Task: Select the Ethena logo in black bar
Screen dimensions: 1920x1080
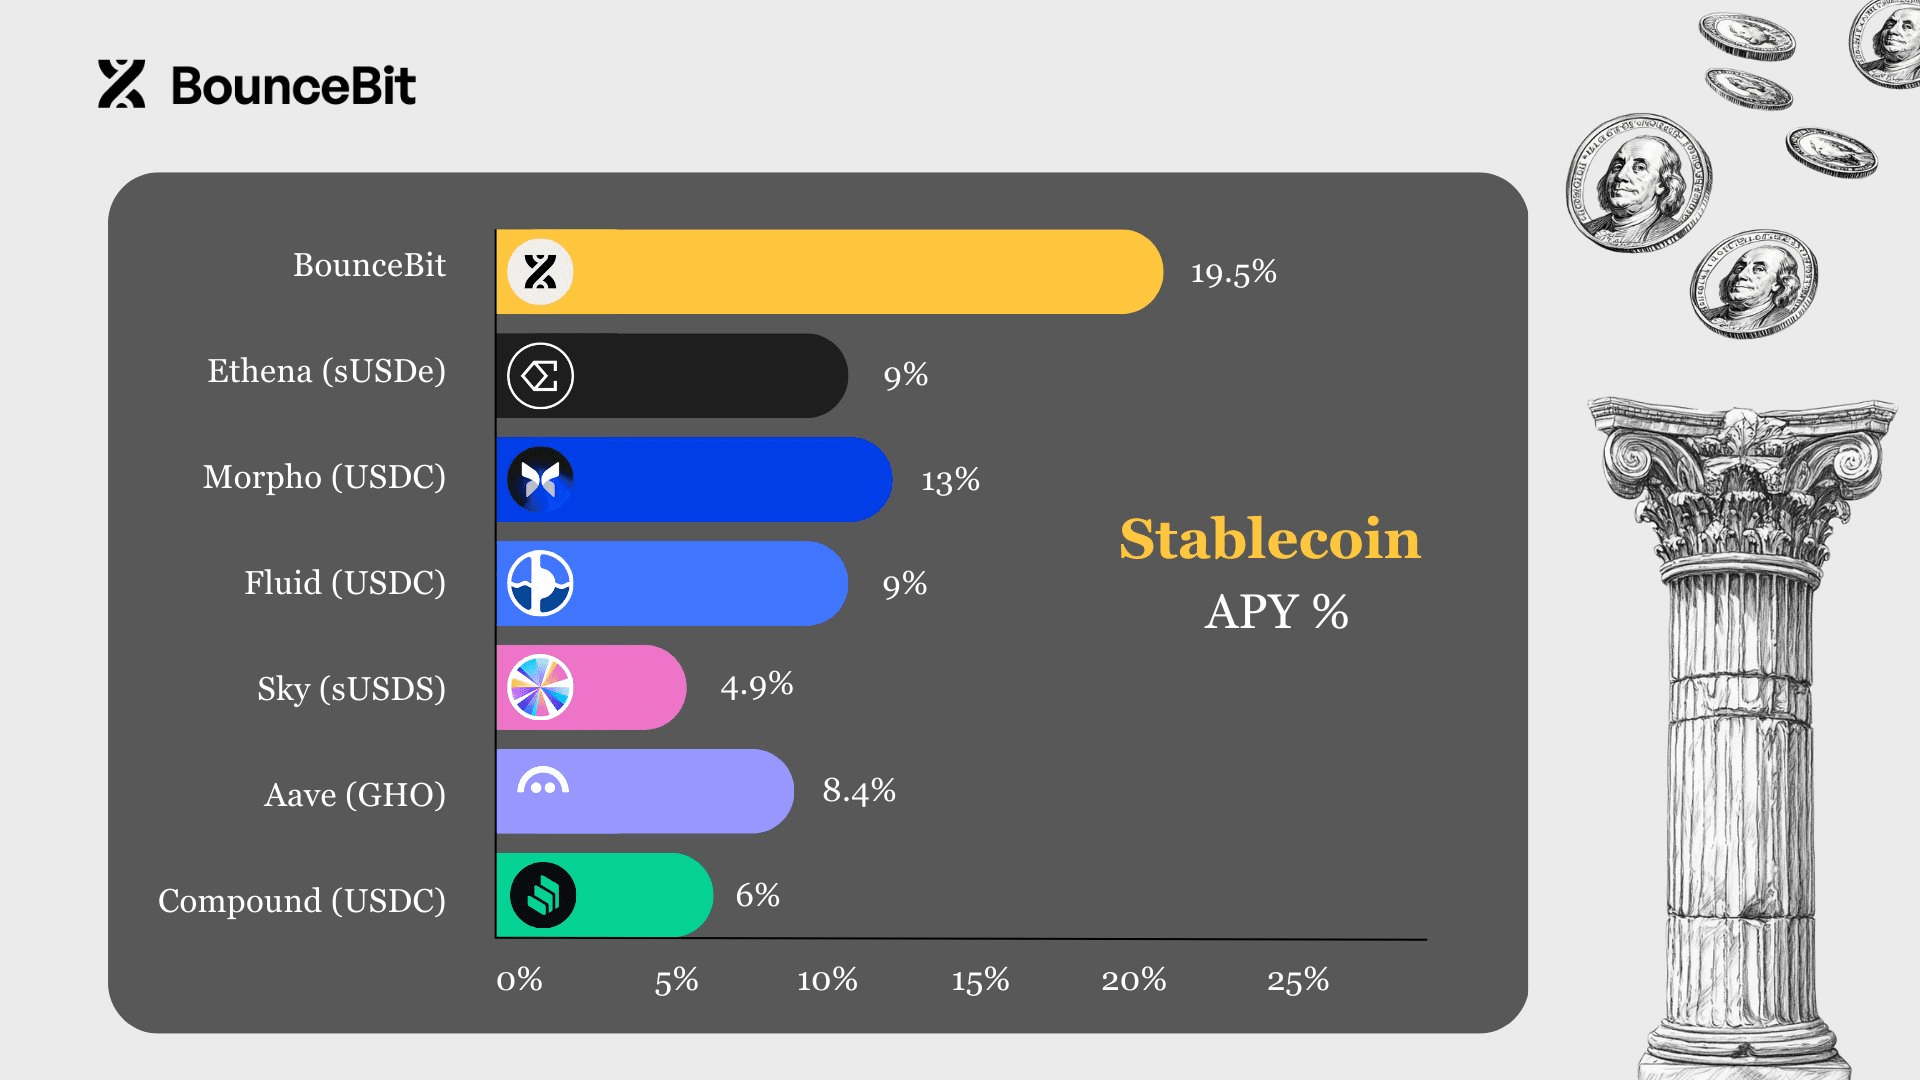Action: 540,376
